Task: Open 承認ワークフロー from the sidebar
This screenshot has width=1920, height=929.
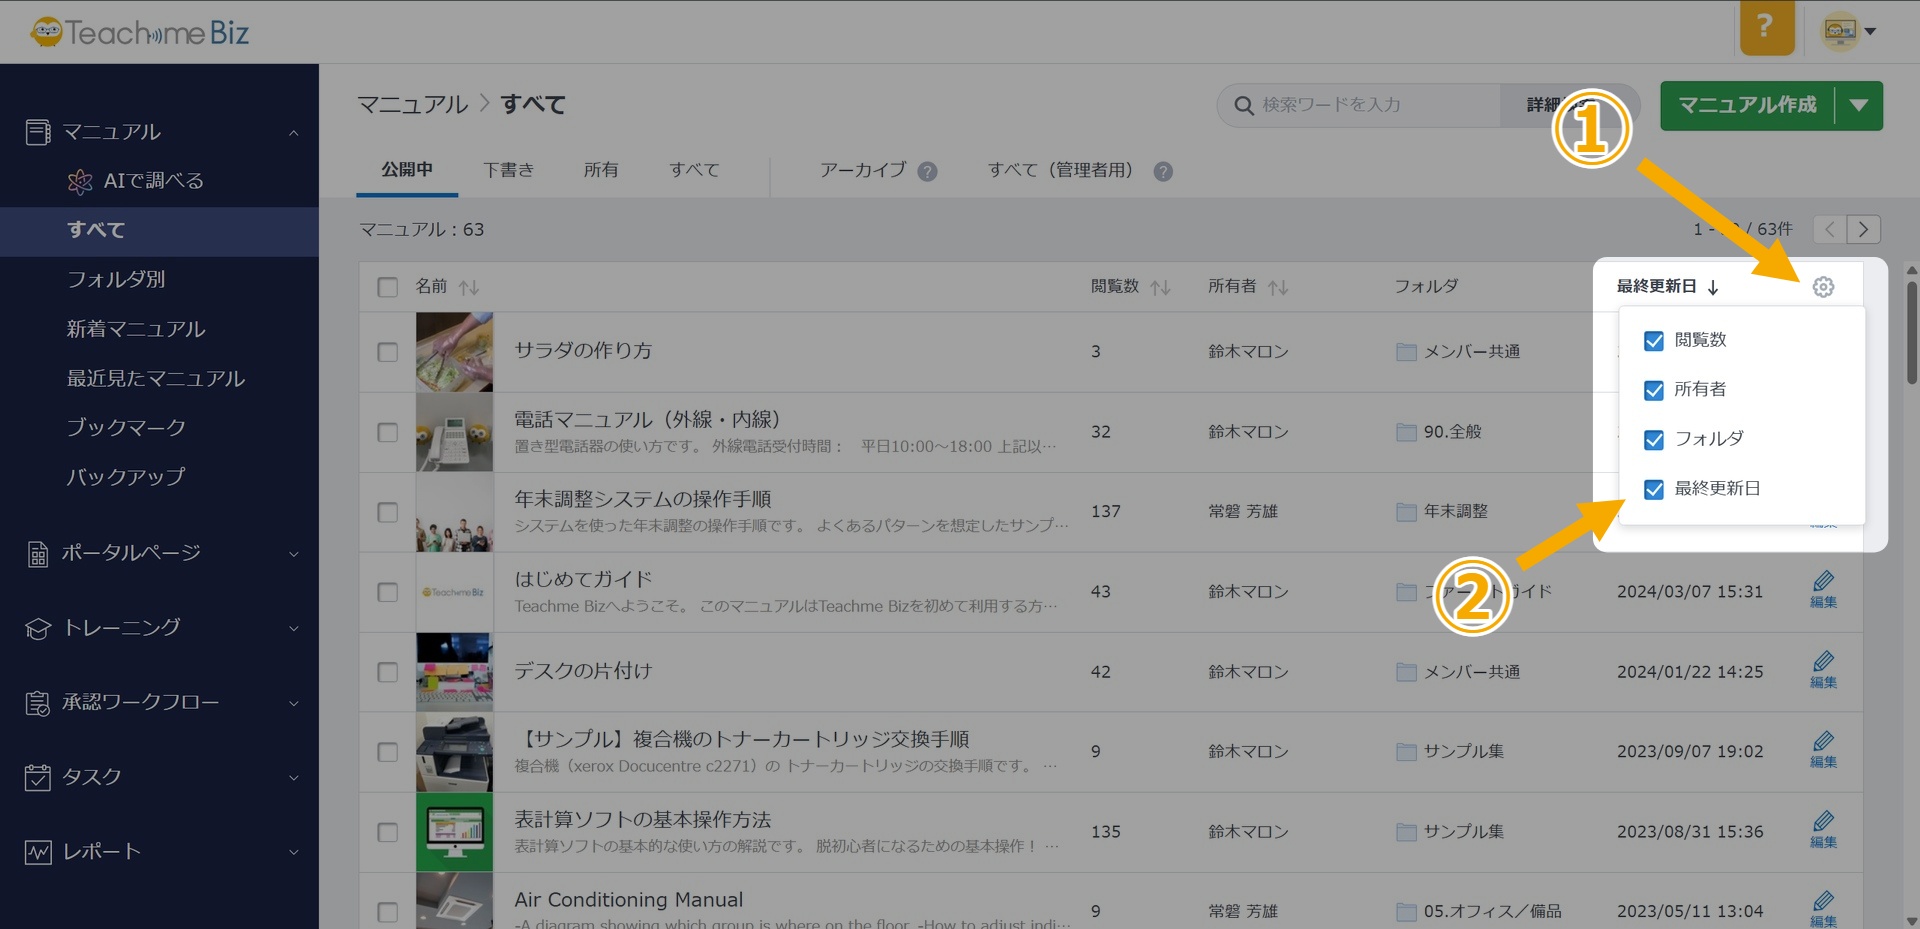Action: tap(140, 702)
